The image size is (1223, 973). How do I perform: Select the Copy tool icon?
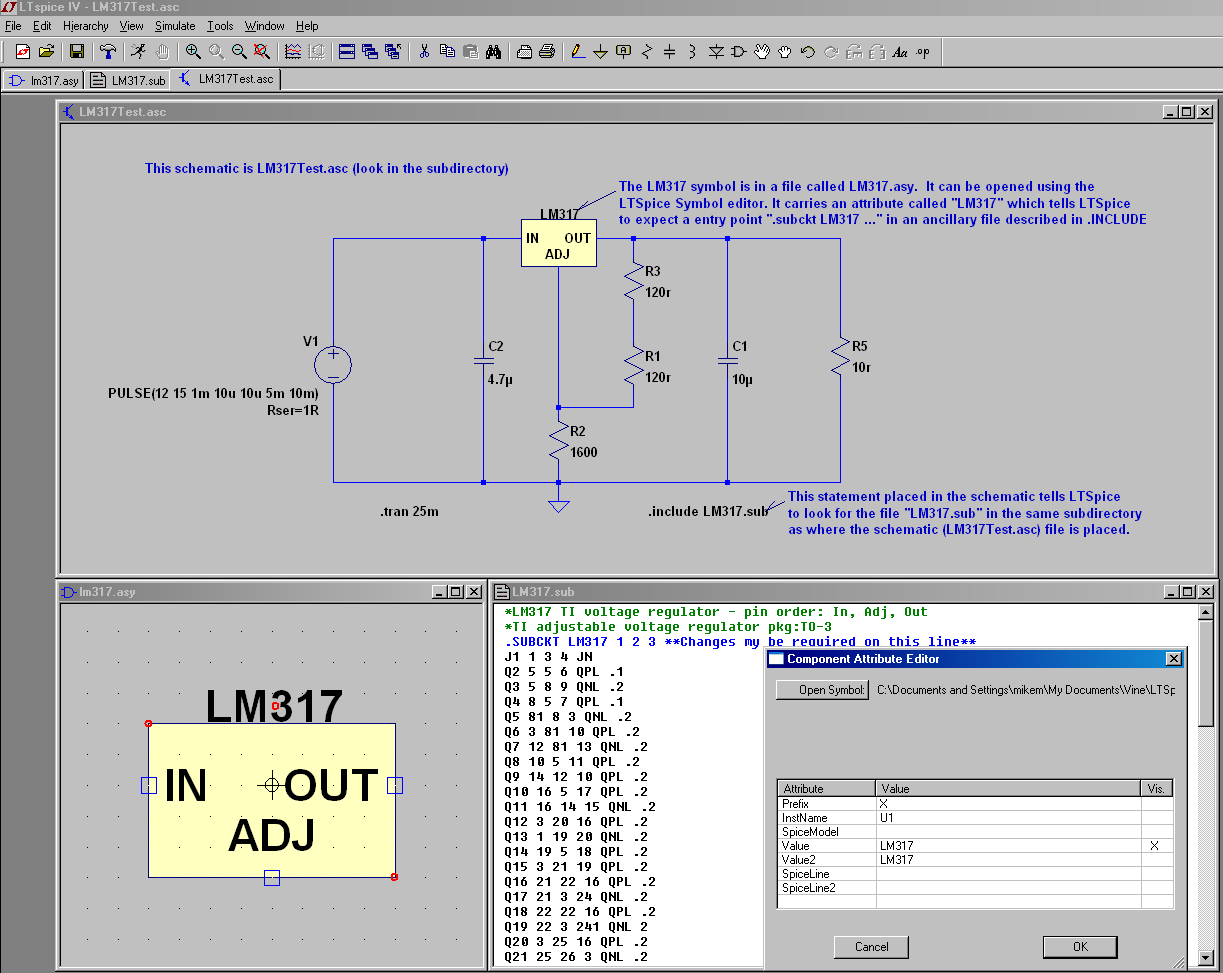[447, 52]
